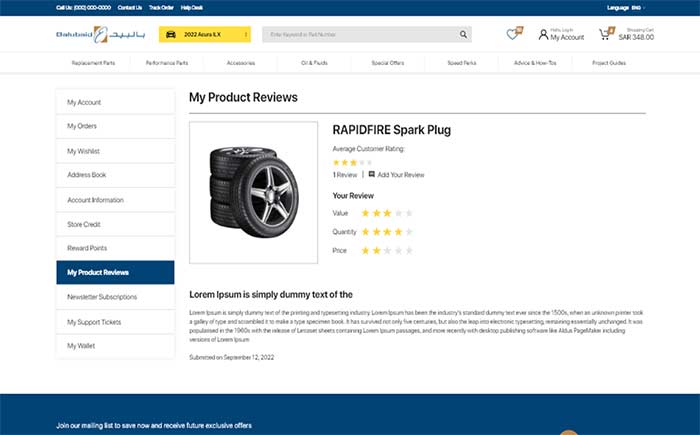700x435 pixels.
Task: Click the Price rating stars
Action: pyautogui.click(x=387, y=251)
